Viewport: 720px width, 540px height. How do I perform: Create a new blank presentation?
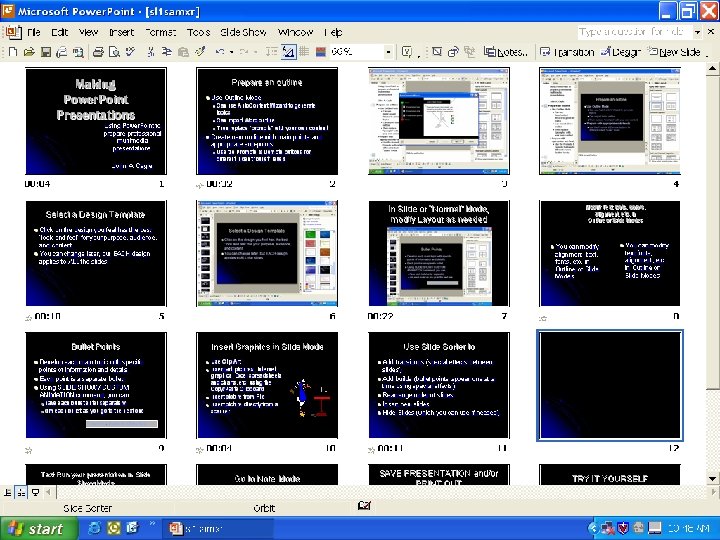pos(13,52)
